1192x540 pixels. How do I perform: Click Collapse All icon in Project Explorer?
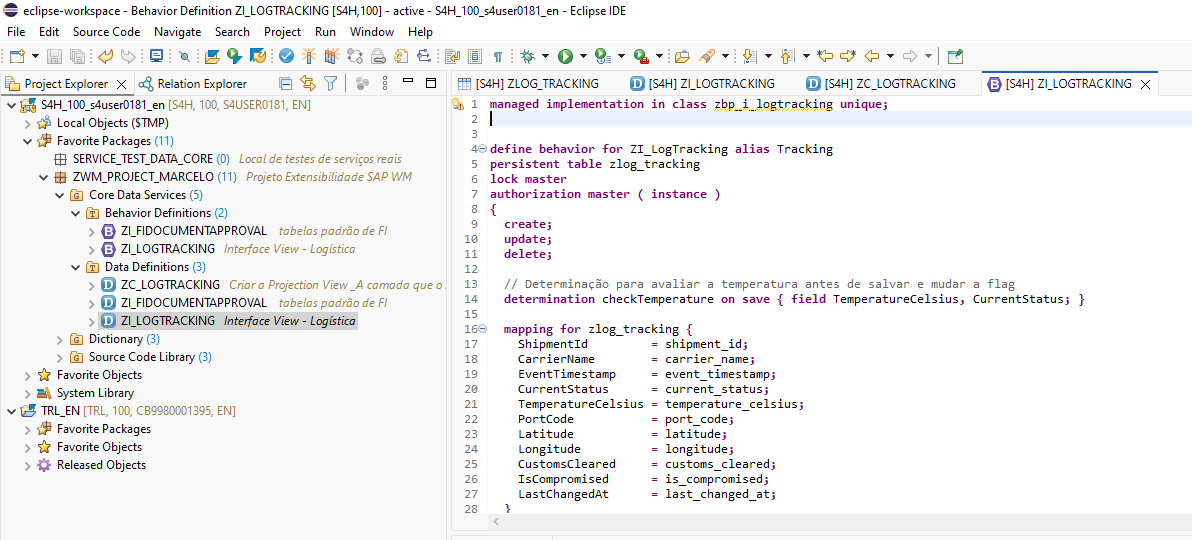[x=286, y=84]
